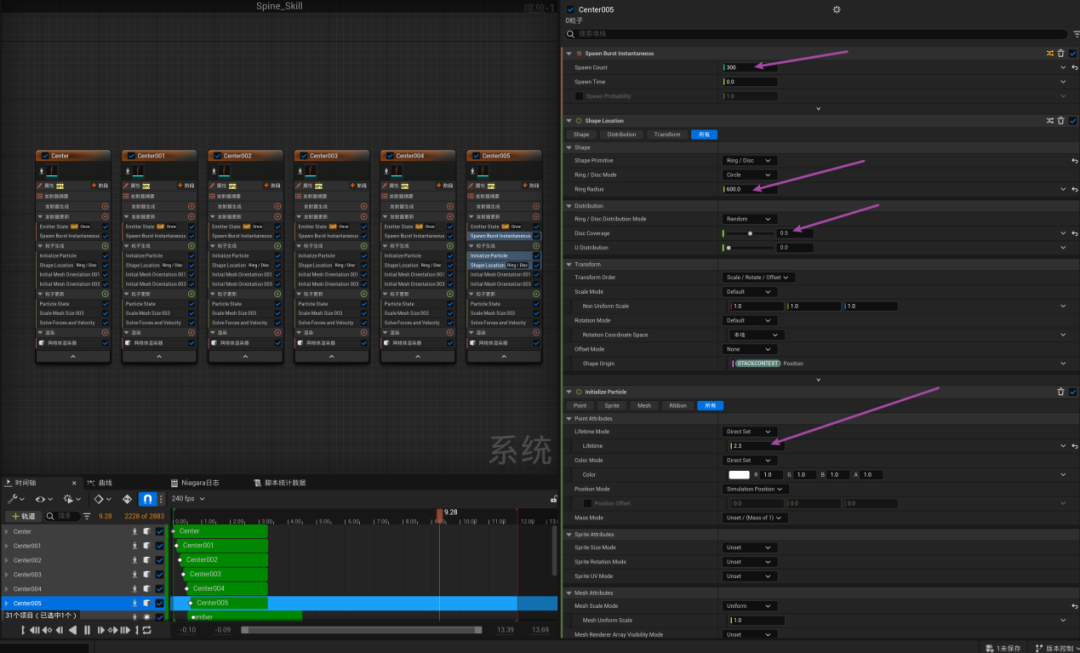Image resolution: width=1080 pixels, height=653 pixels.
Task: Uncheck Emitter State on the Center005 node
Action: pyautogui.click(x=536, y=227)
